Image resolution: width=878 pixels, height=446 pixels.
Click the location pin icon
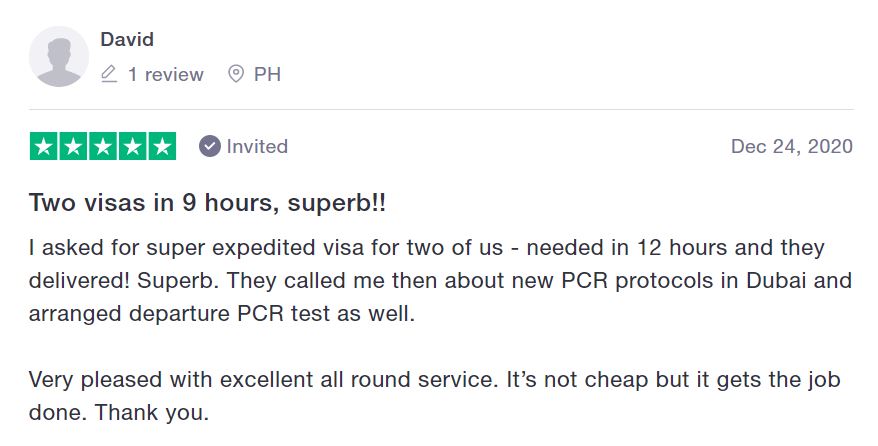(236, 74)
